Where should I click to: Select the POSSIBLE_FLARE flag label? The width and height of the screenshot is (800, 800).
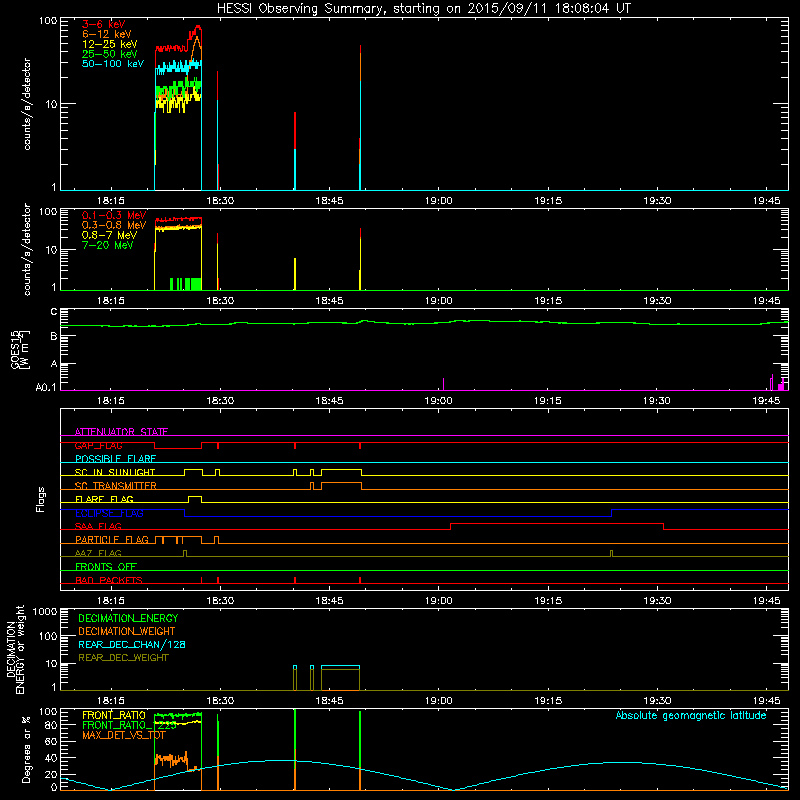[x=115, y=459]
